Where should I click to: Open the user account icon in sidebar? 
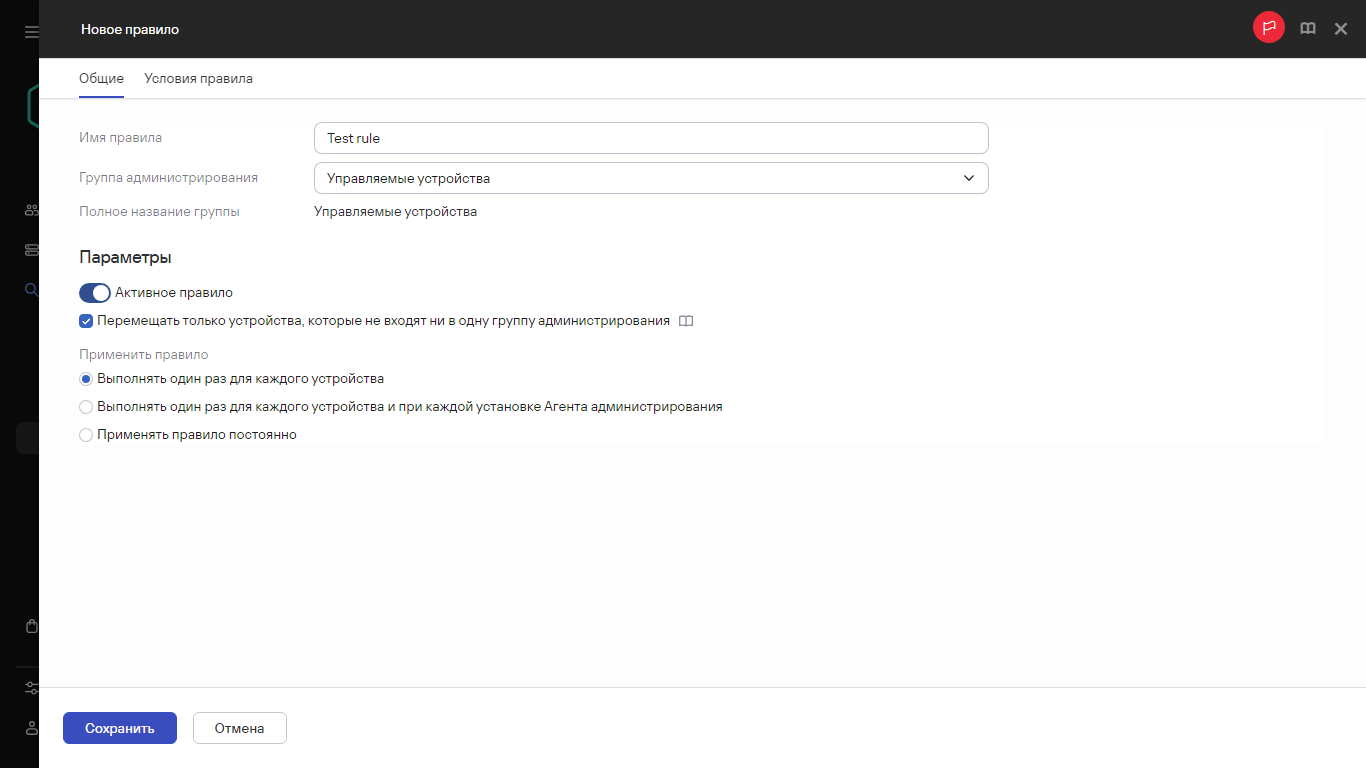(x=31, y=728)
